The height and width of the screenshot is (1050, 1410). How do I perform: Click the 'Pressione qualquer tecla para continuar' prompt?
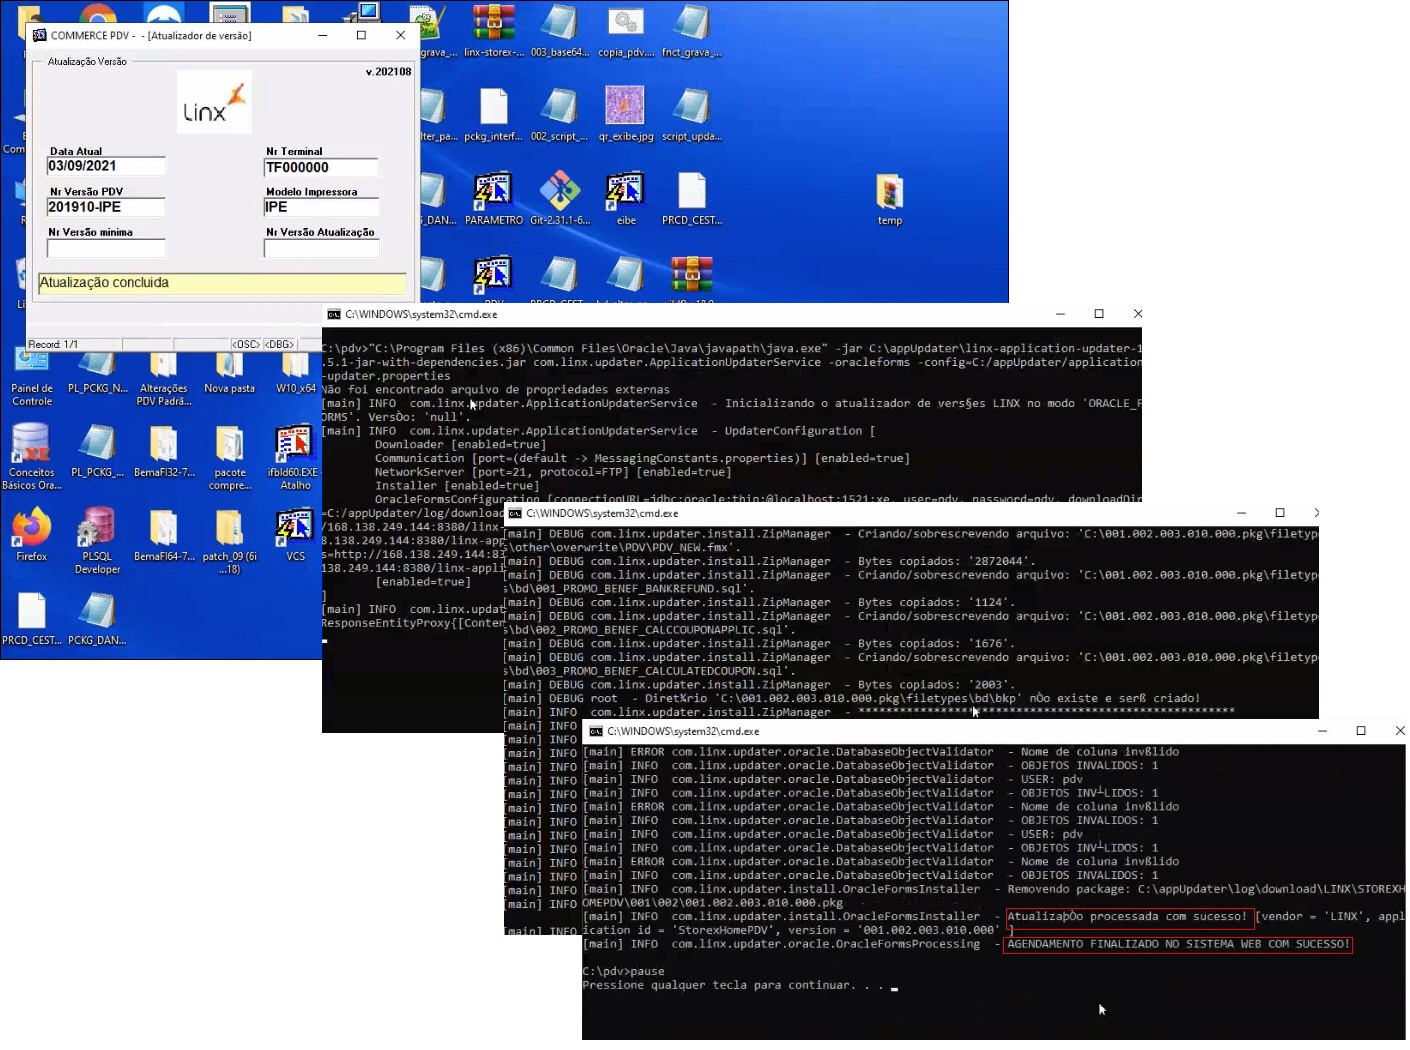tap(734, 985)
